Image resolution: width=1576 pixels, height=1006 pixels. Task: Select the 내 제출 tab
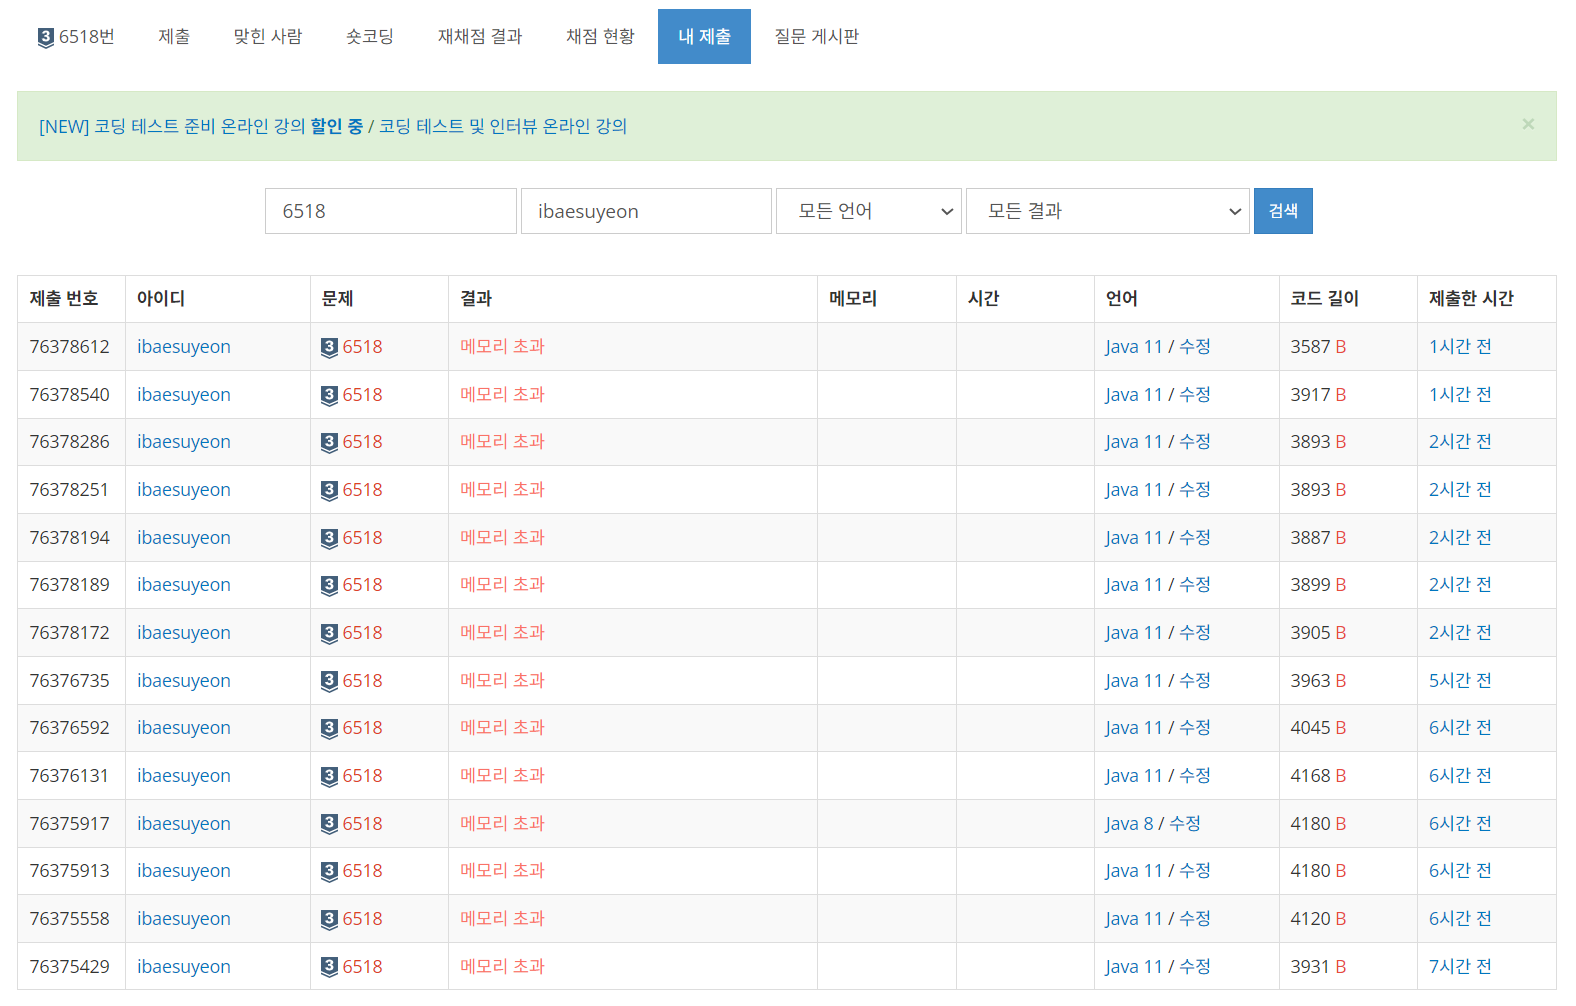point(704,37)
